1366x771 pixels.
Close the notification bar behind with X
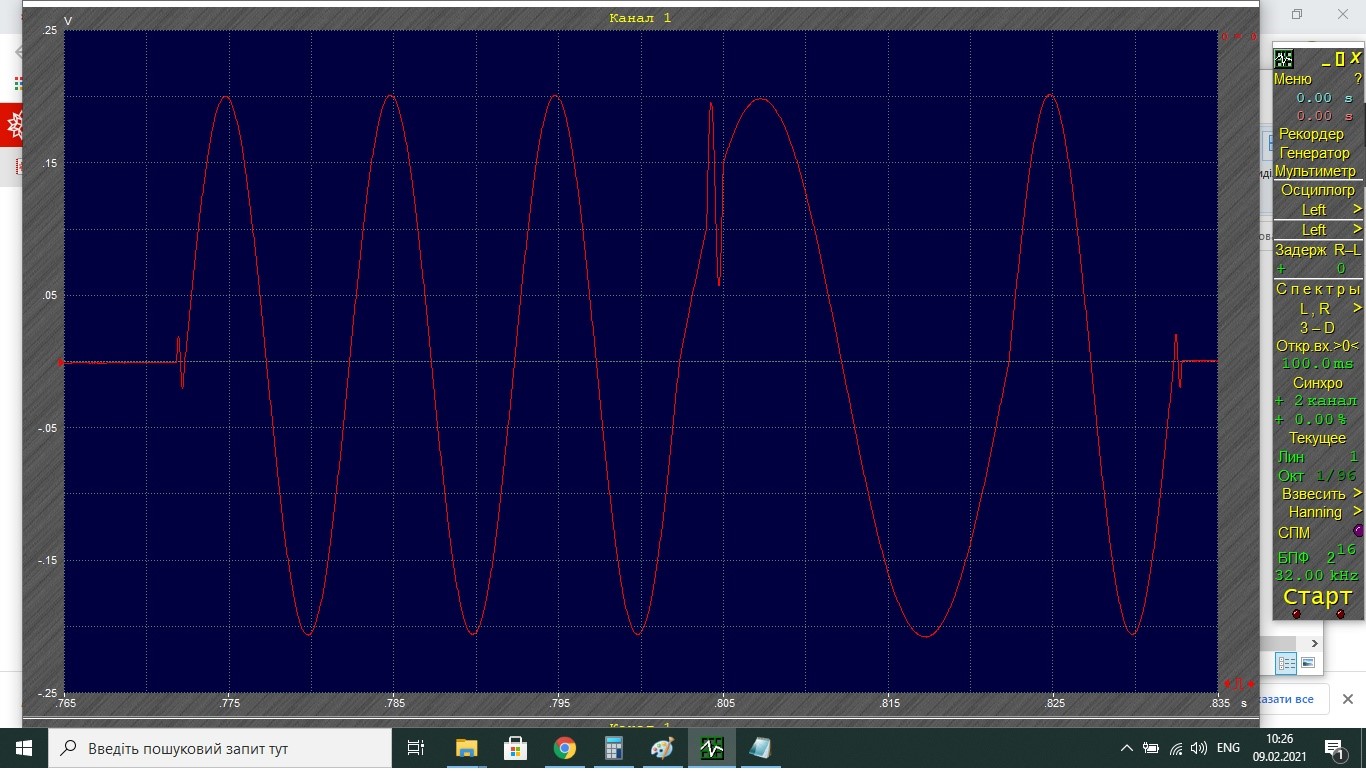click(x=1347, y=699)
